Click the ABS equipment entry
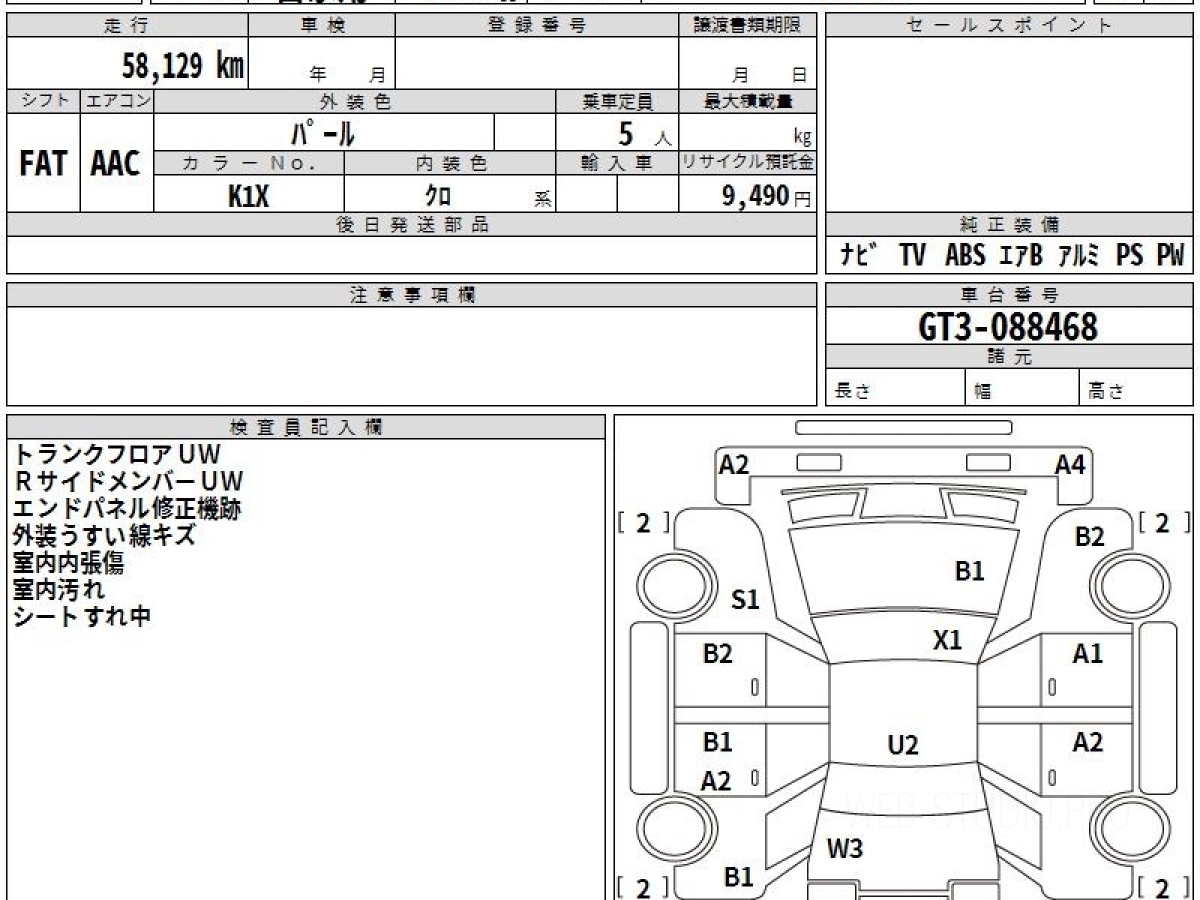The height and width of the screenshot is (900, 1200). pyautogui.click(x=965, y=256)
